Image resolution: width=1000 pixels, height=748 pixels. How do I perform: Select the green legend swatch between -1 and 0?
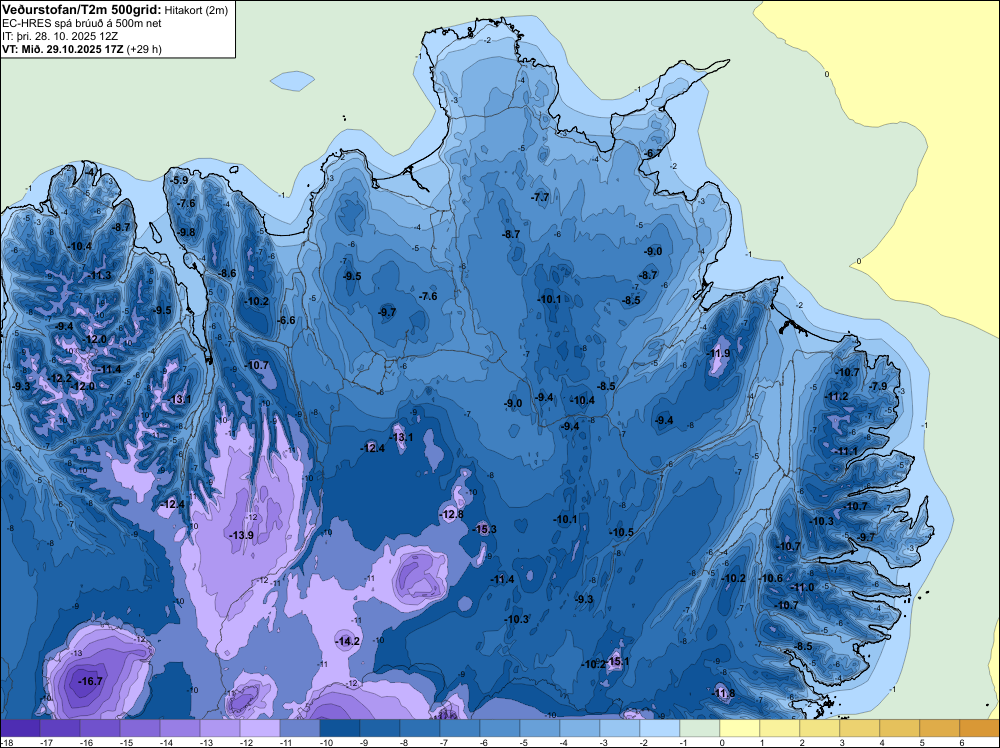coord(700,728)
